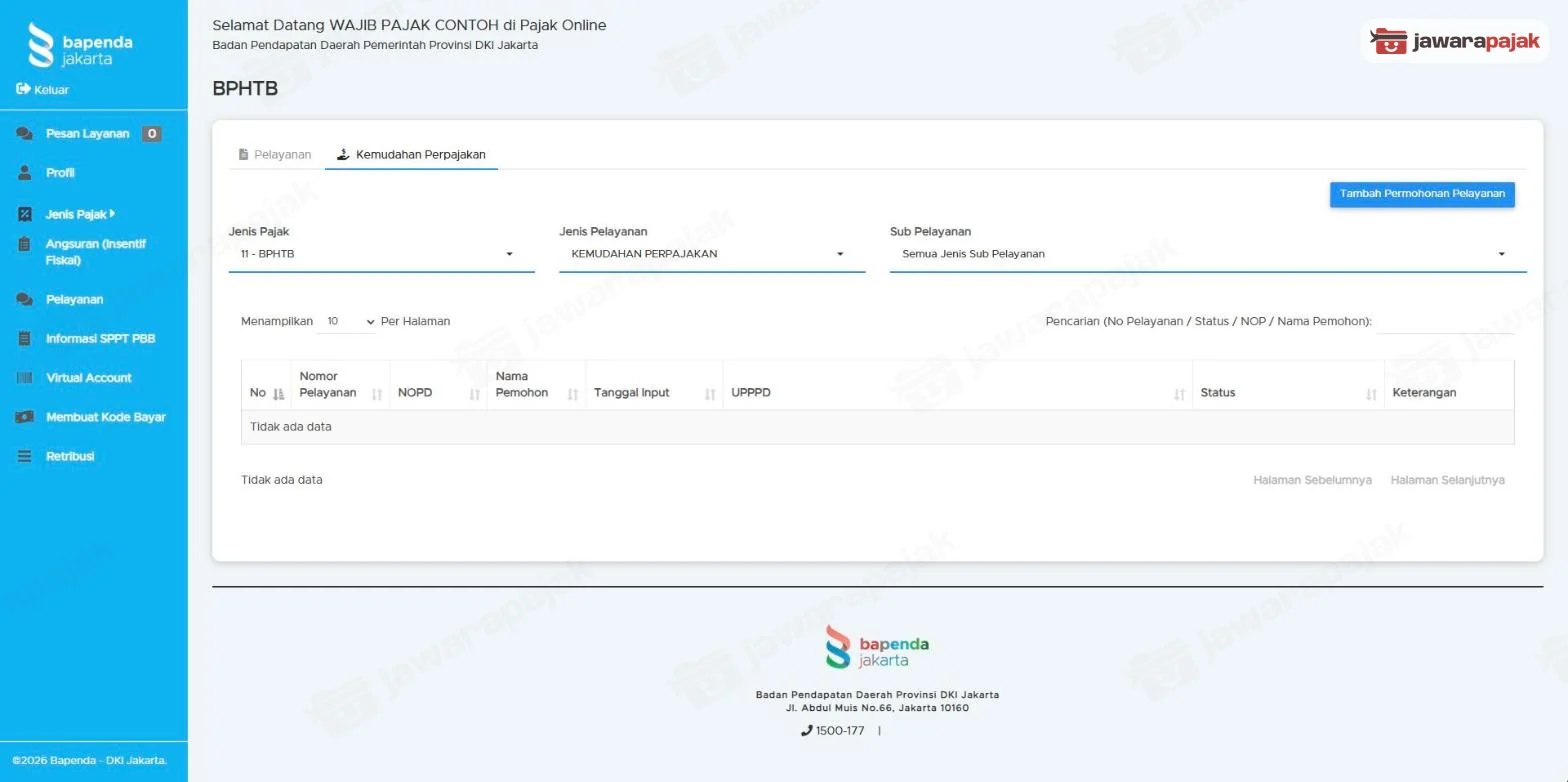Sort by Nomor Pelayanan column icon
This screenshot has width=1568, height=782.
377,394
